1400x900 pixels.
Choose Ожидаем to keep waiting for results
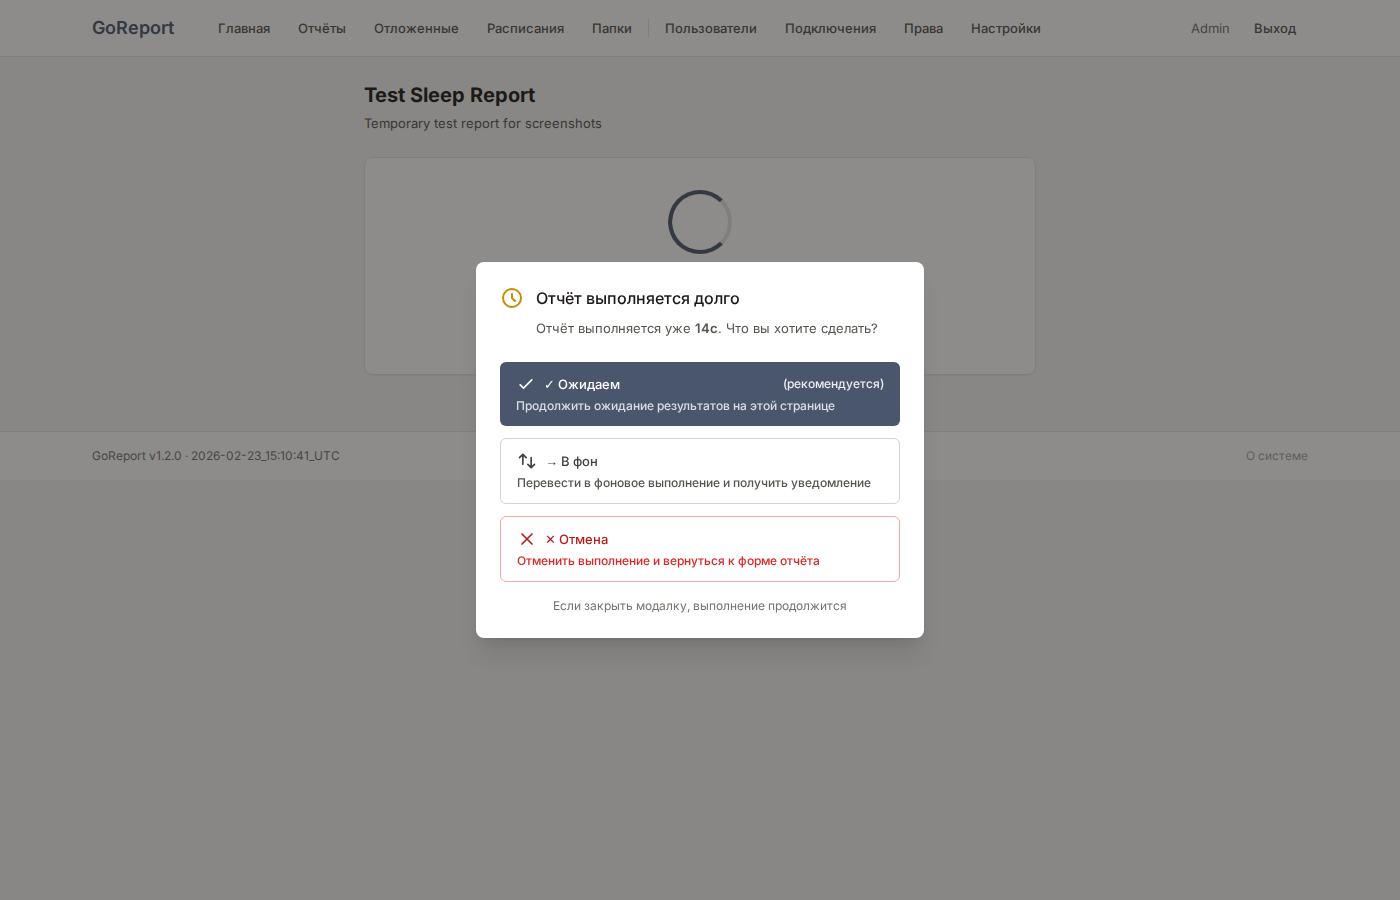click(x=700, y=394)
